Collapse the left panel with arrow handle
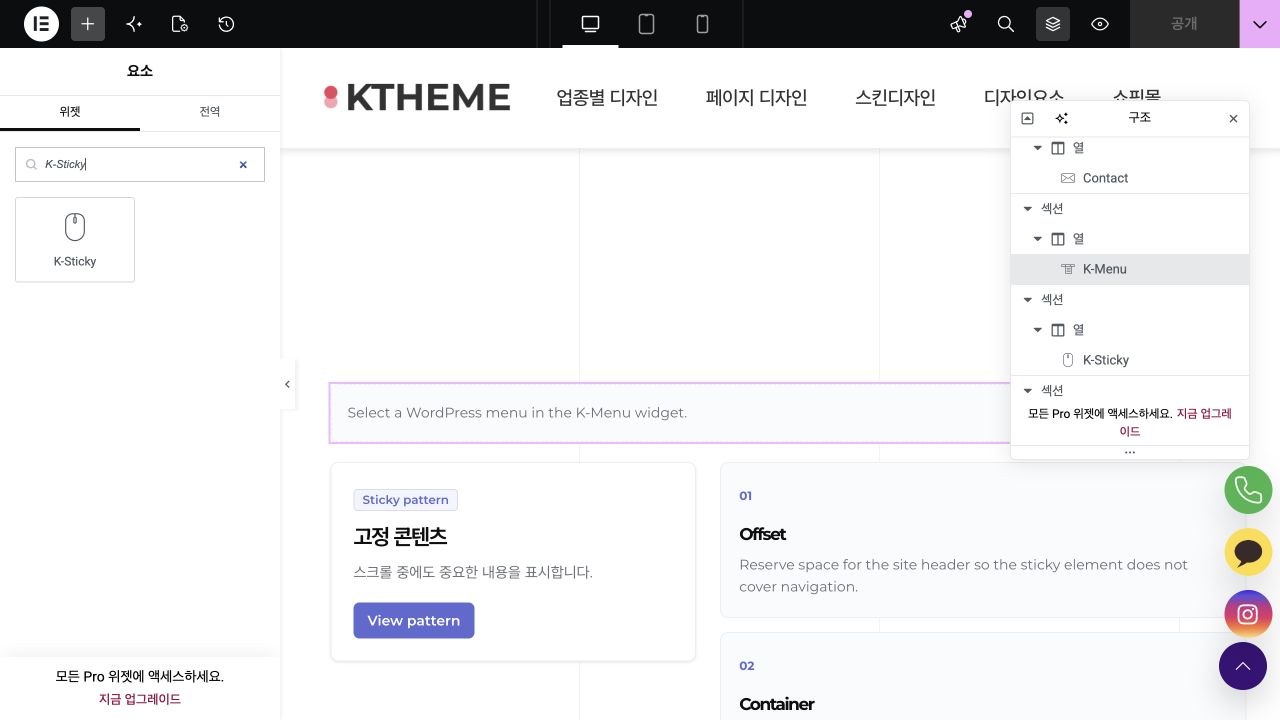Viewport: 1280px width, 720px height. [287, 384]
